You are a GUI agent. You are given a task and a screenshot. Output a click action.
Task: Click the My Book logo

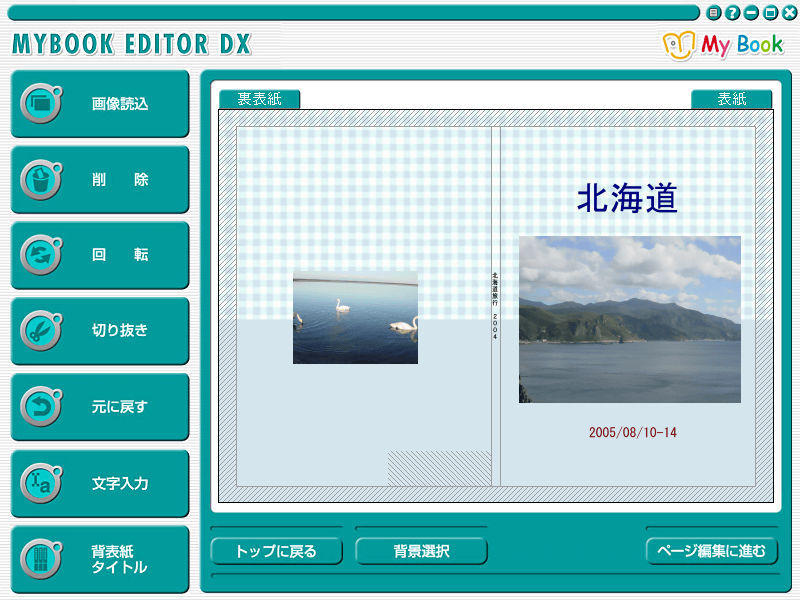[722, 45]
